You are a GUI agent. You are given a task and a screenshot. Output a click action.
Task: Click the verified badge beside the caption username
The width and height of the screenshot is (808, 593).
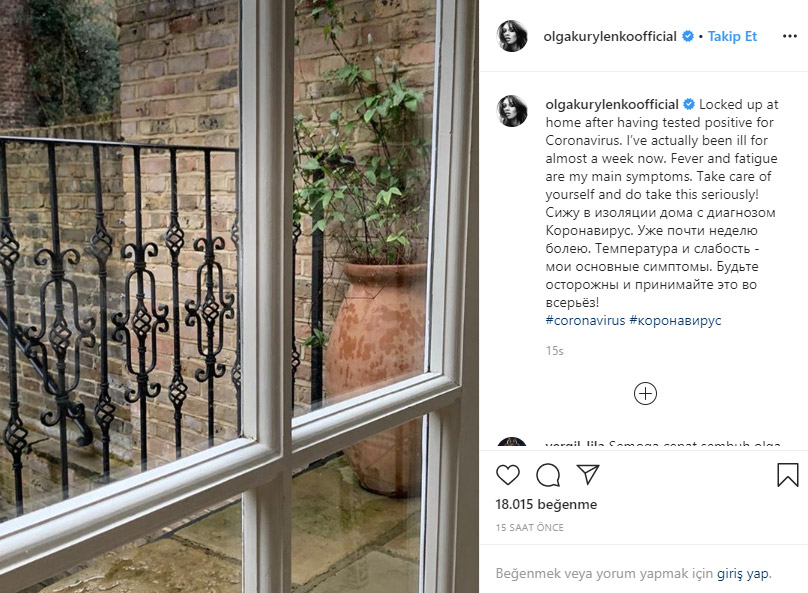689,104
